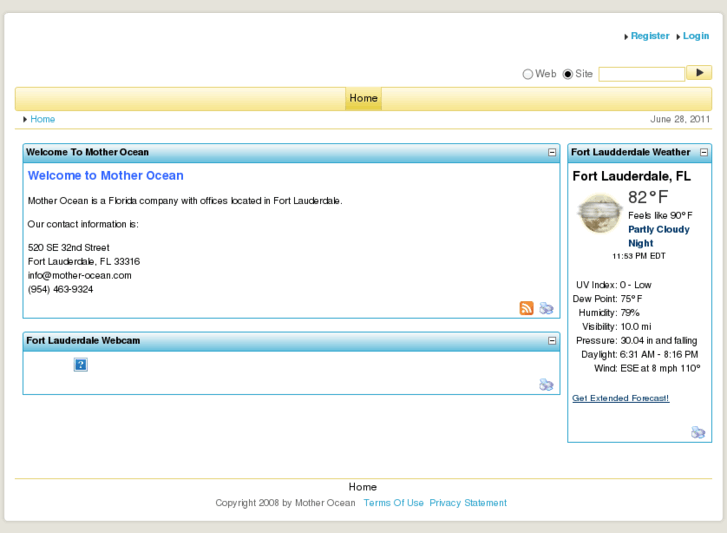Open the Privacy Statement footer link
The image size is (727, 545).
468,503
